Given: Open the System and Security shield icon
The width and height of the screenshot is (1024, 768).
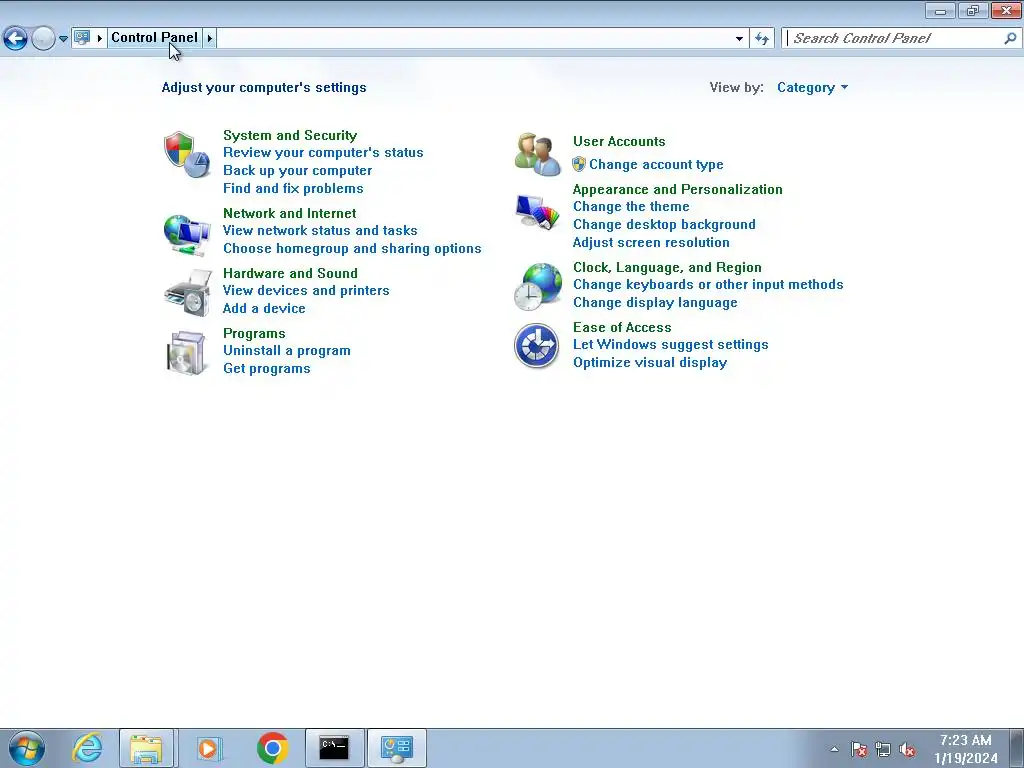Looking at the screenshot, I should (x=187, y=154).
